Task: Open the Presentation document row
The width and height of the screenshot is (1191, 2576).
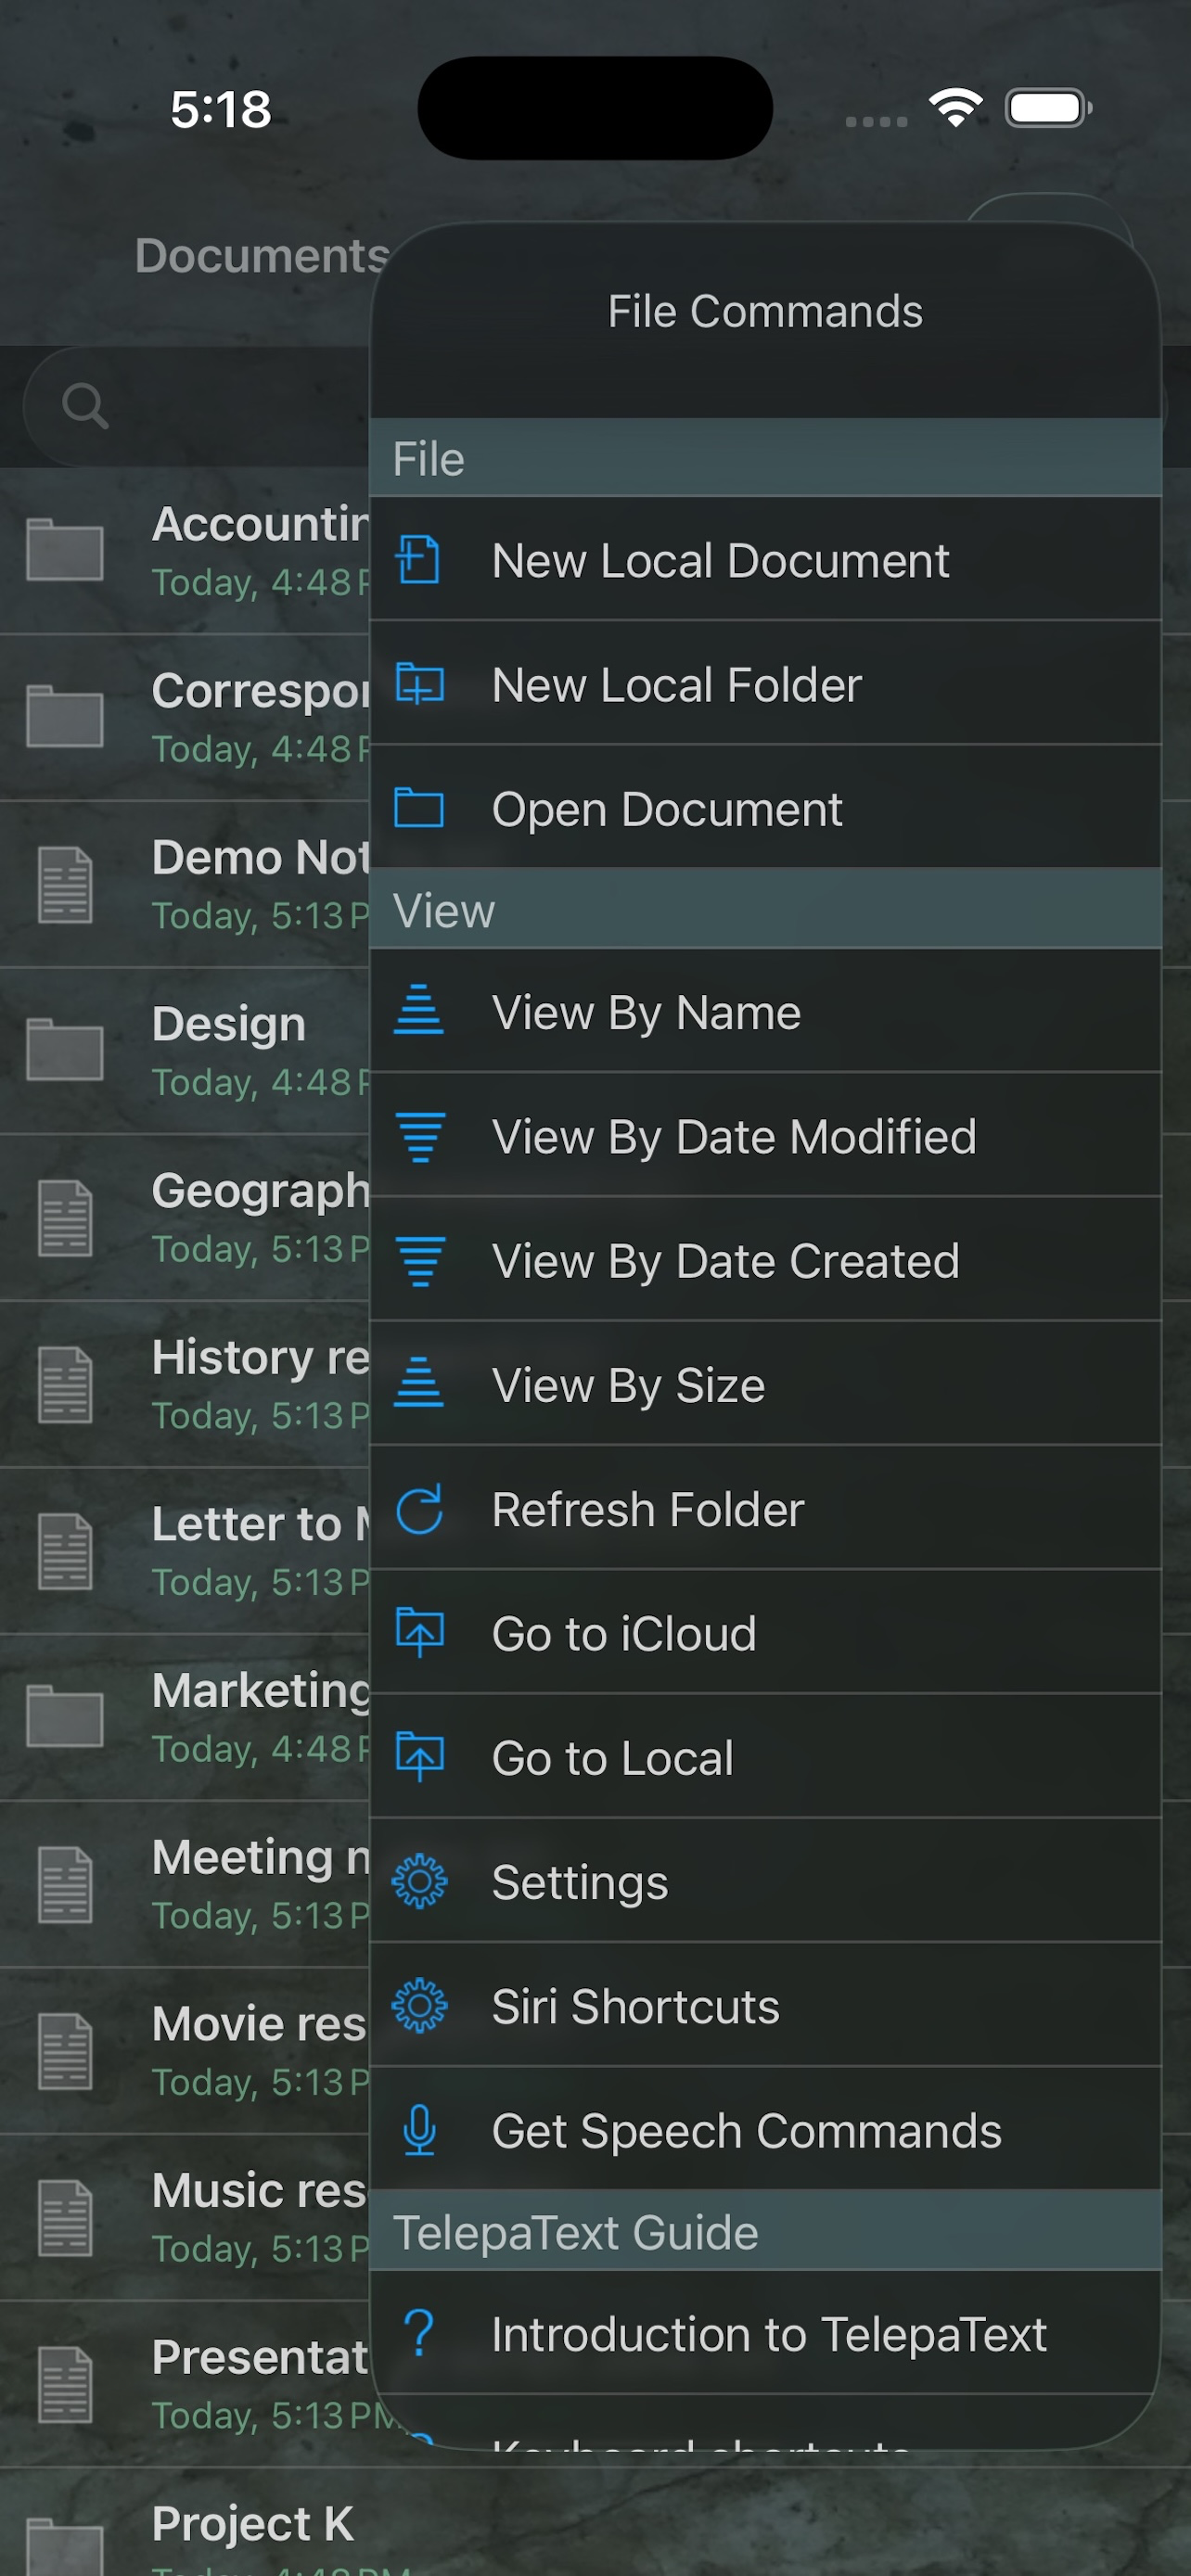Action: tap(185, 2383)
